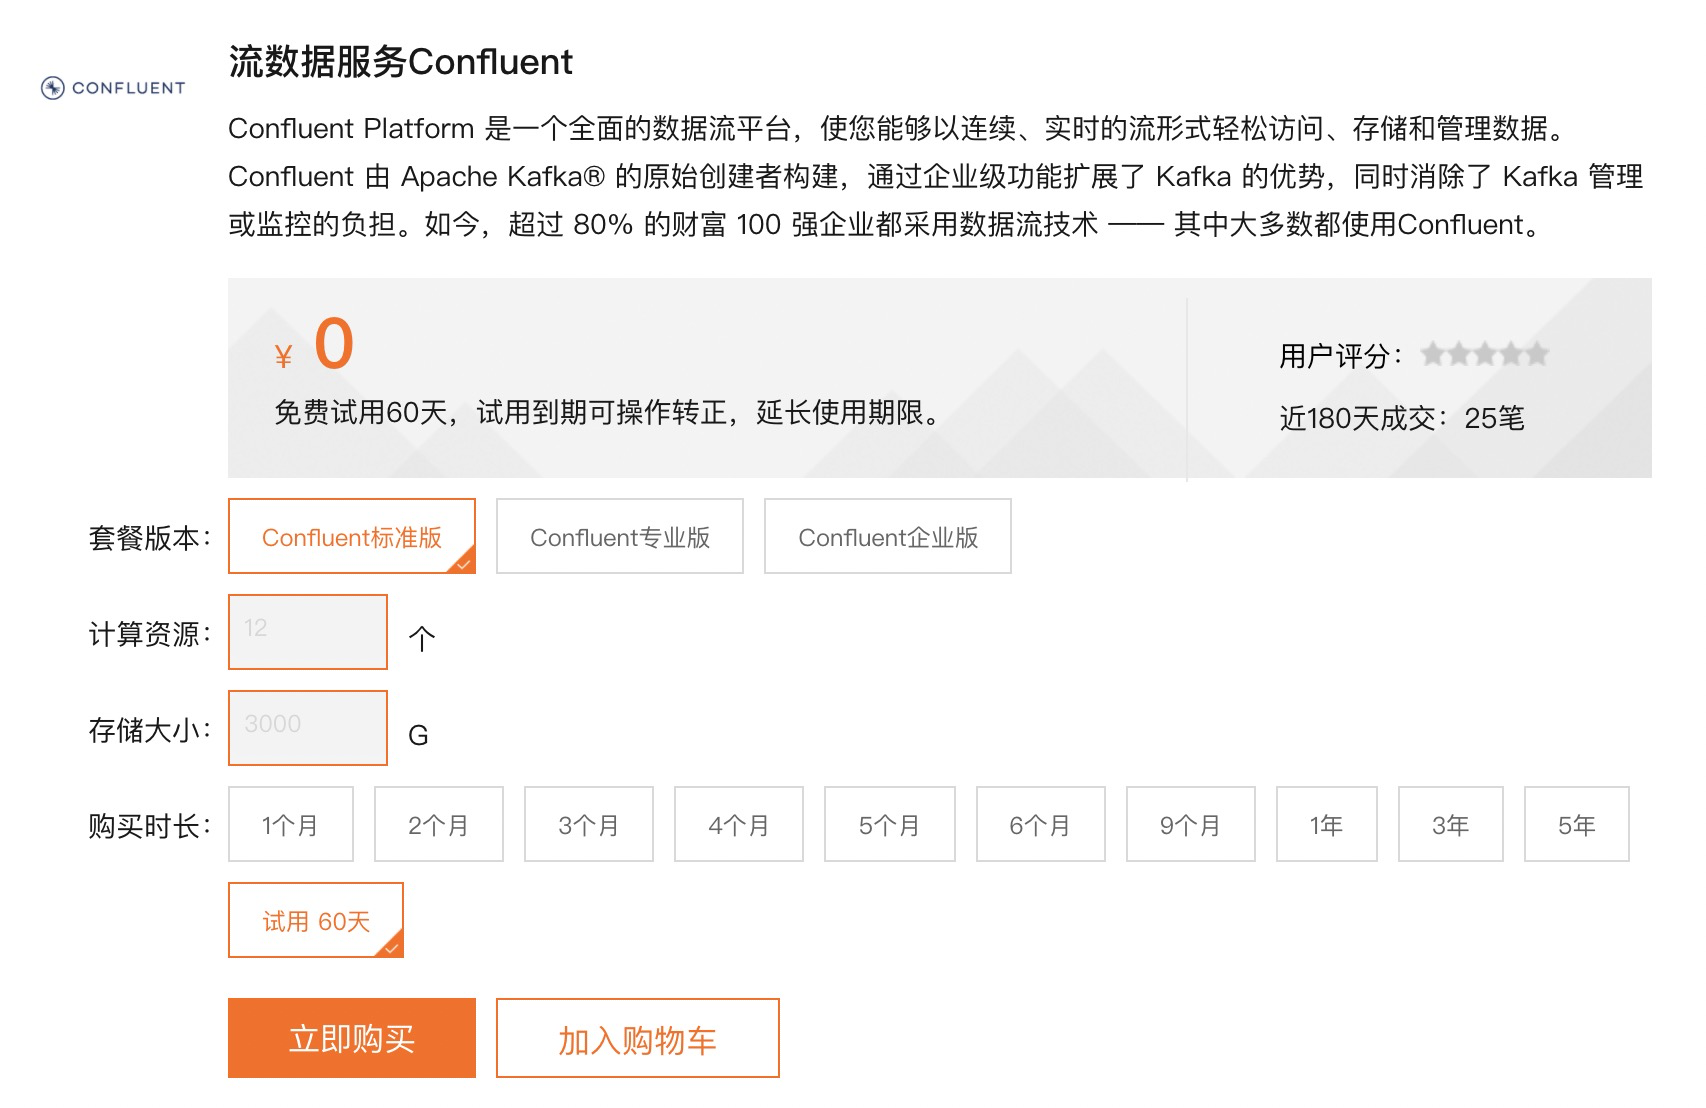The height and width of the screenshot is (1108, 1706).
Task: Click the 用户评分 label
Action: [x=1341, y=356]
